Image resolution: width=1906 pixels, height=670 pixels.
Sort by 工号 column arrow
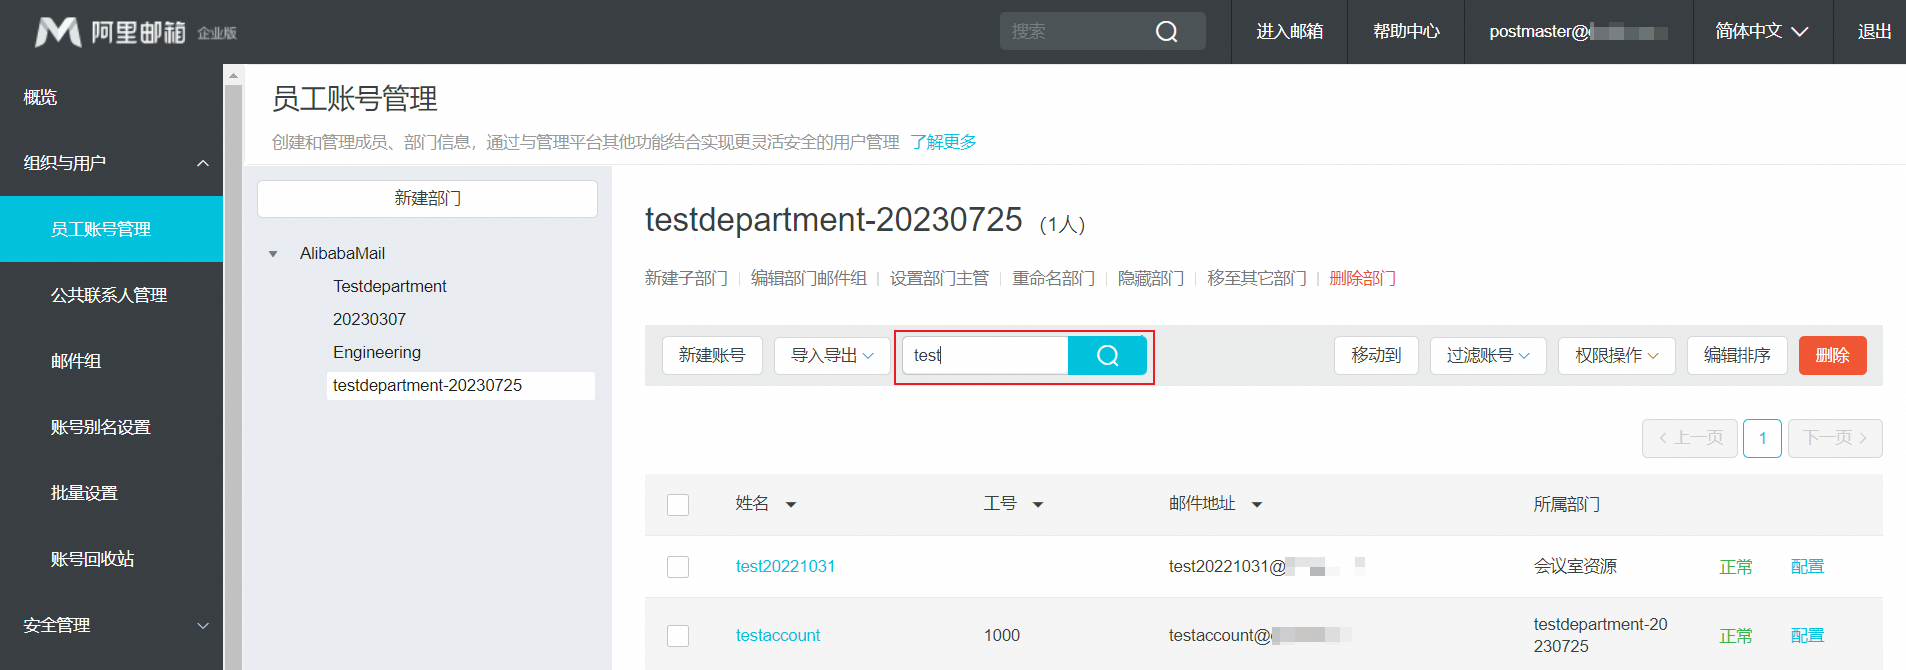(1038, 505)
